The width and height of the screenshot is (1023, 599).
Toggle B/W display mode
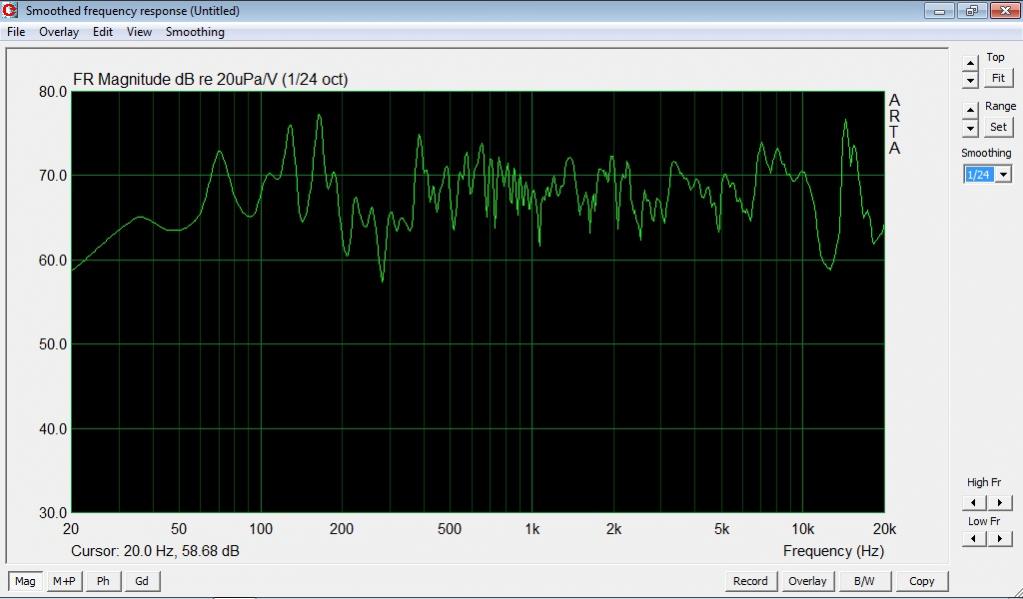coord(864,581)
